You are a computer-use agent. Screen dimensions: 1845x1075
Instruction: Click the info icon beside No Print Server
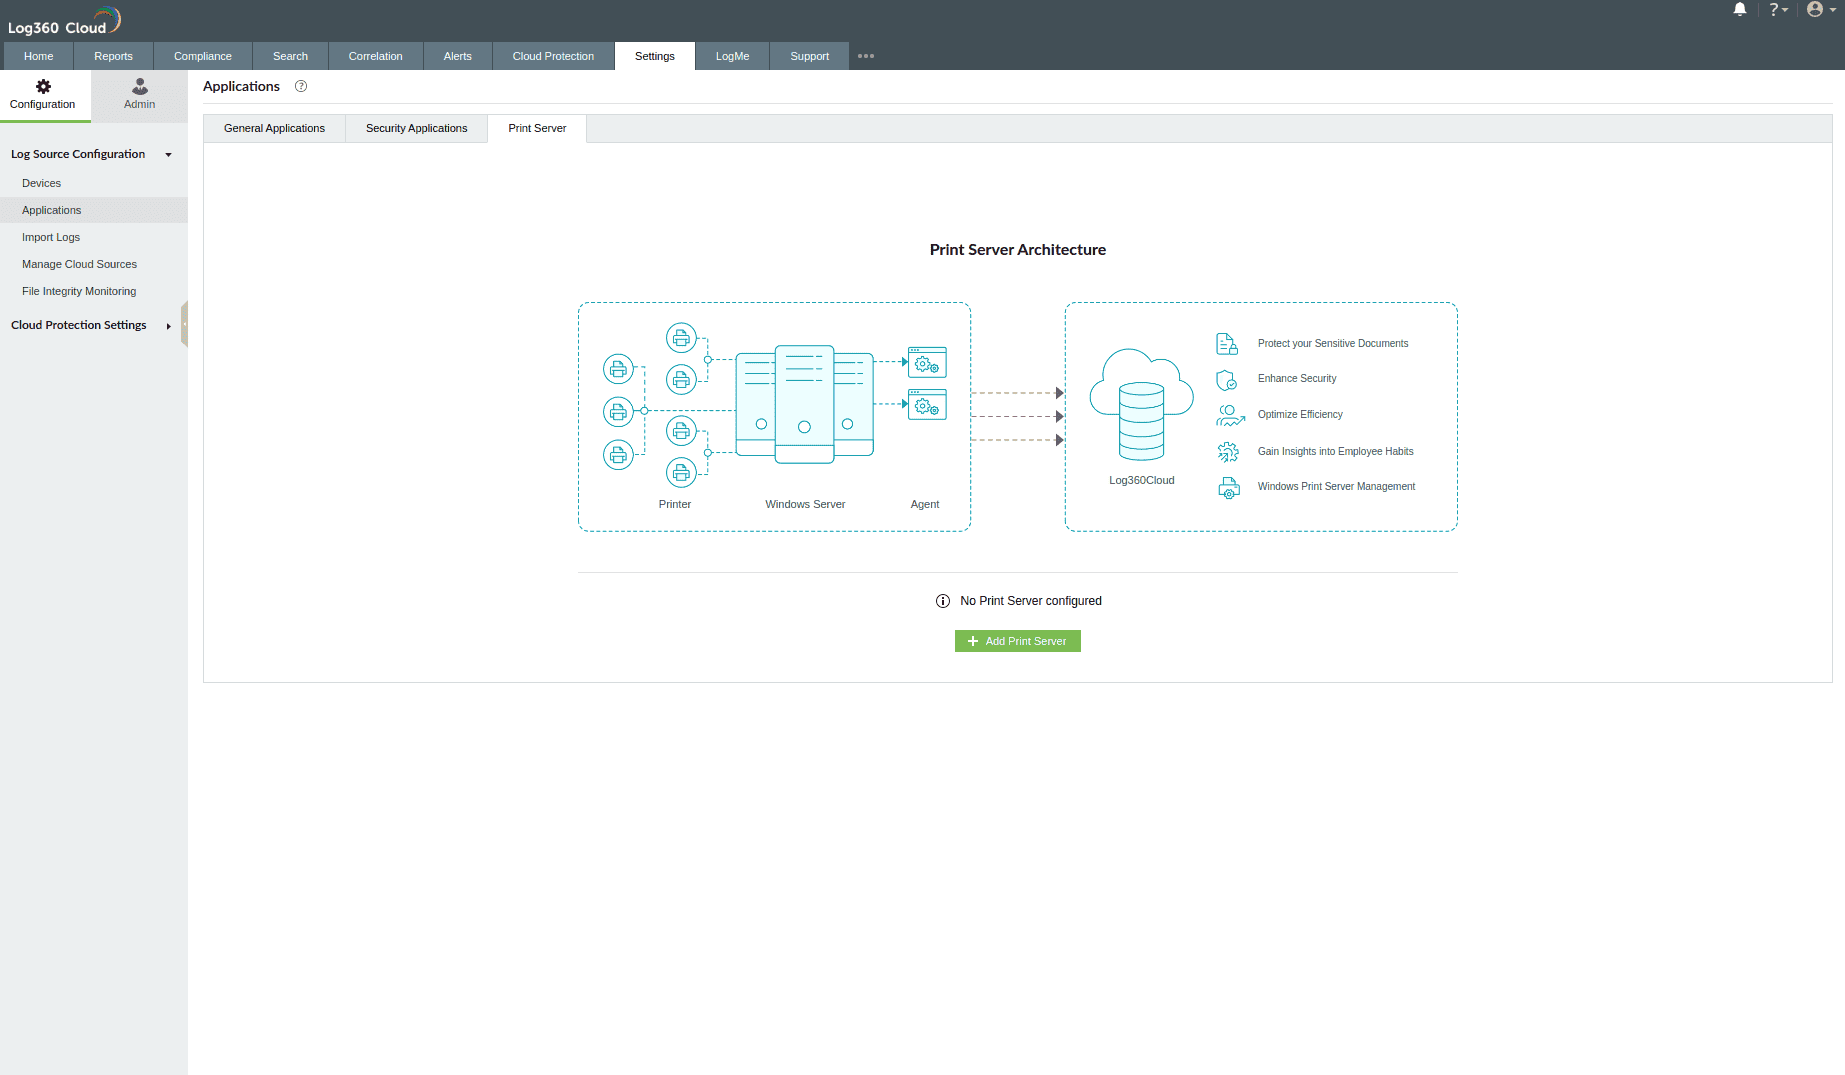[943, 601]
